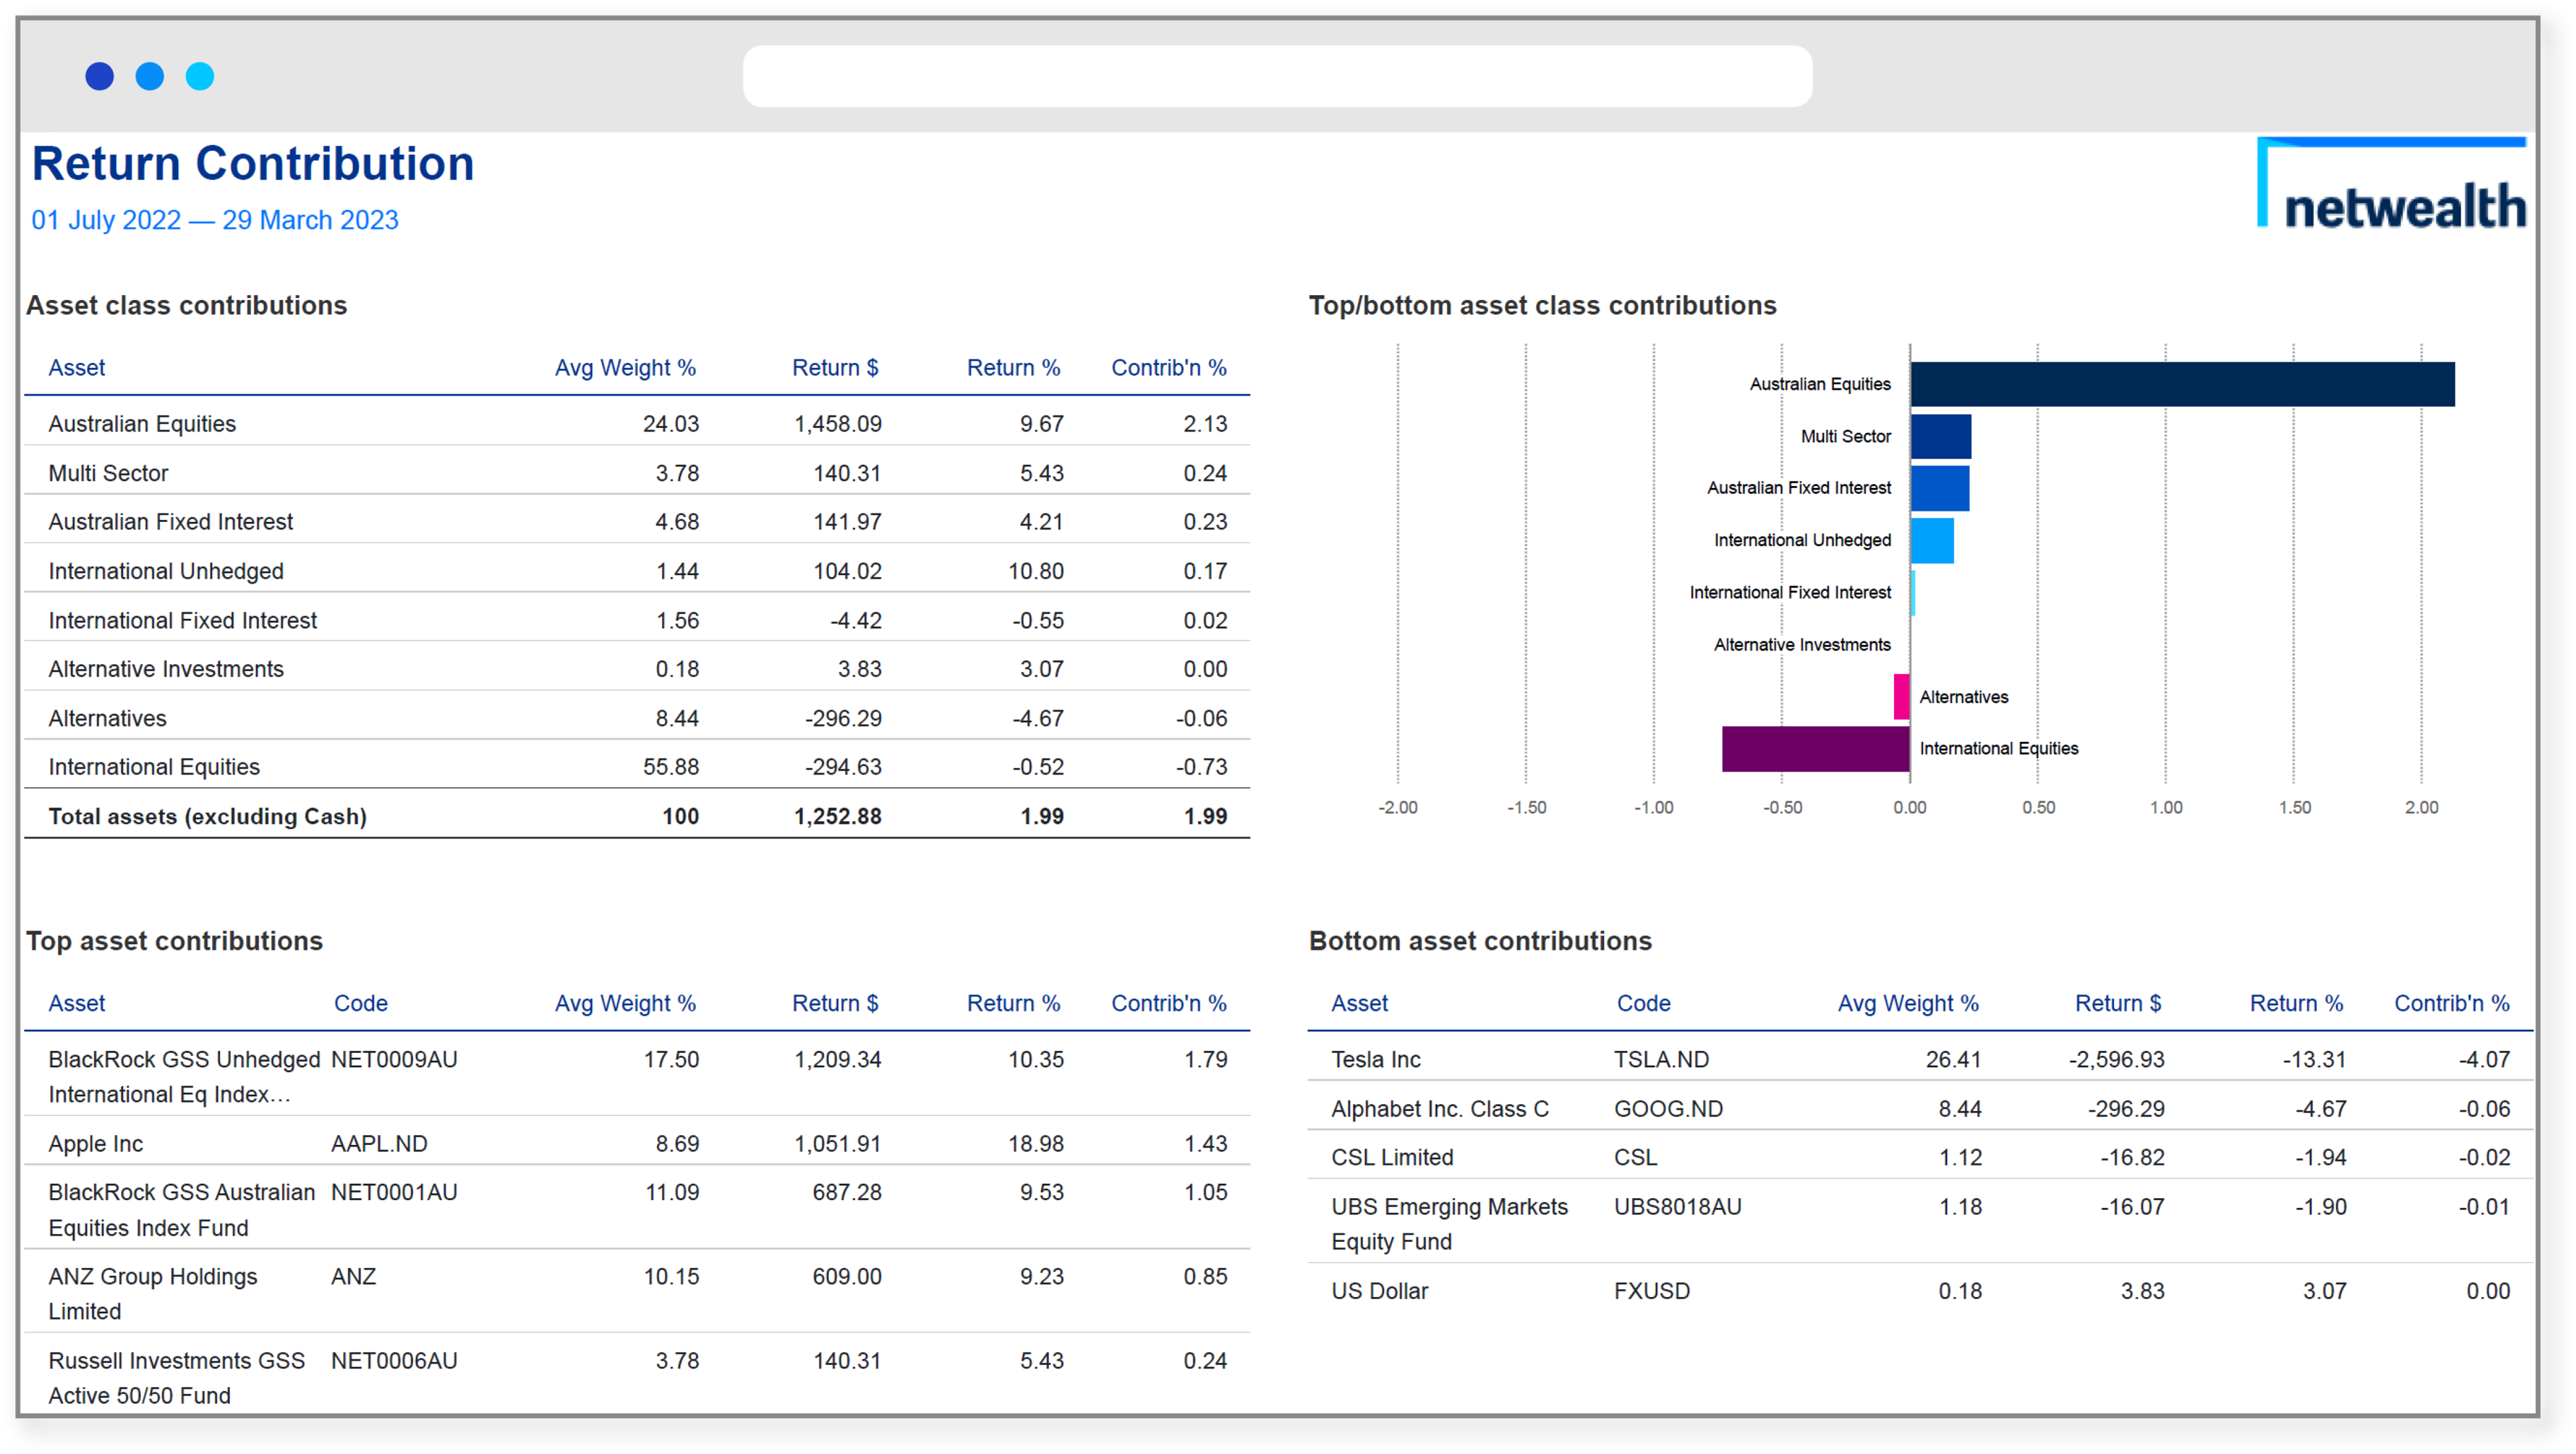Click Return % header in Bottom asset contributions
This screenshot has height=1454, width=2576.
[x=2296, y=1004]
